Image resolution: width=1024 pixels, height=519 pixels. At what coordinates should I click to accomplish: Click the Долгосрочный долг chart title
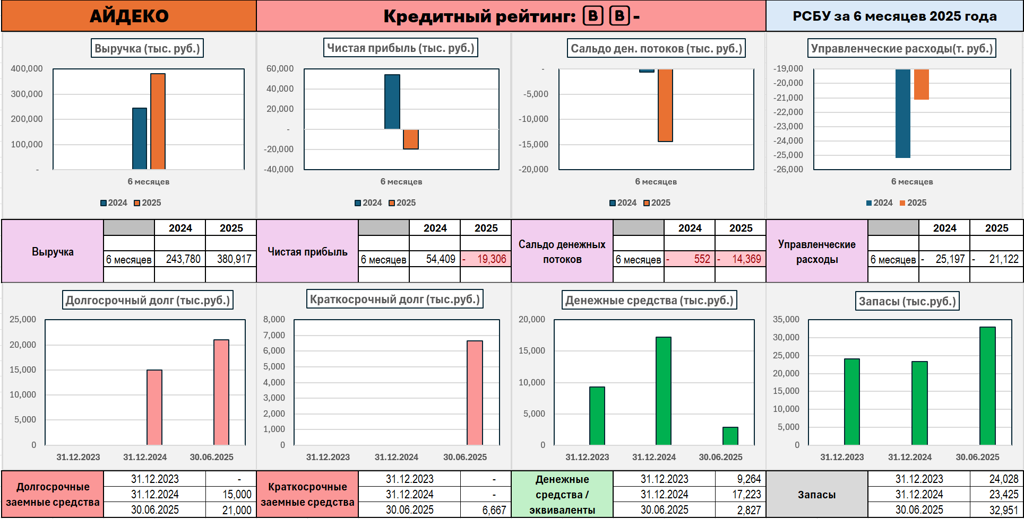click(x=148, y=299)
